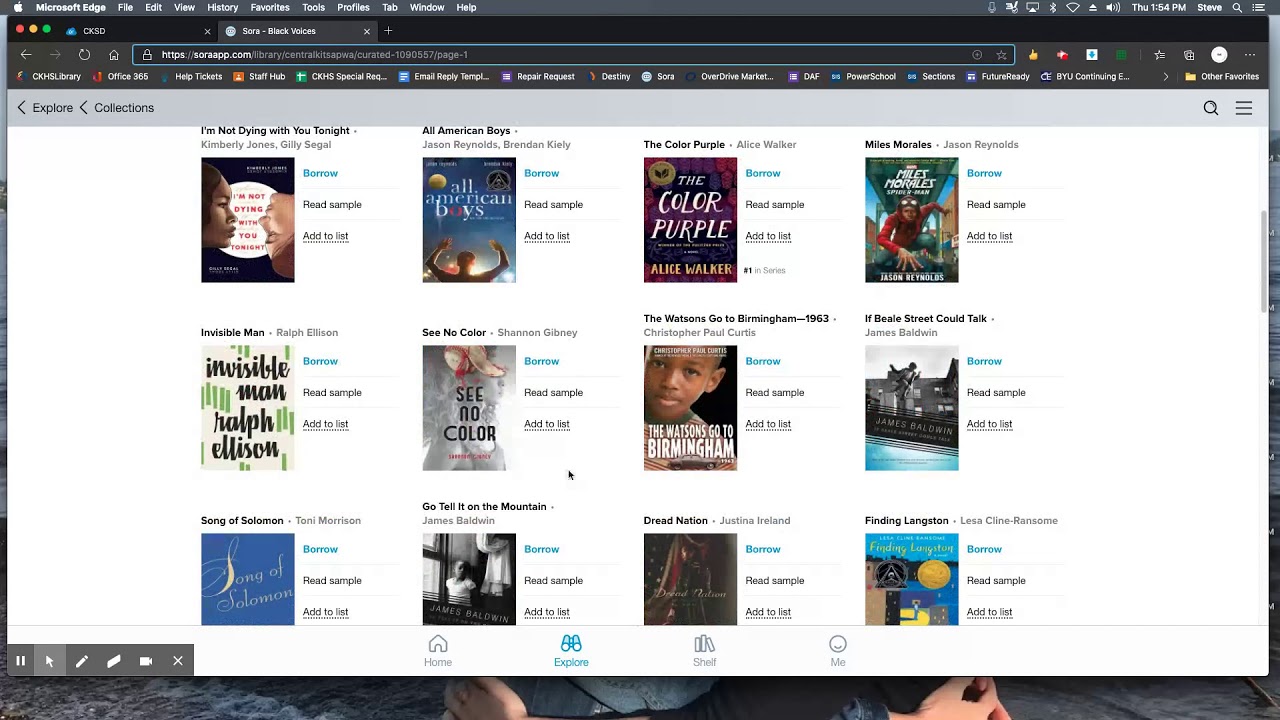Click author Justina Ireland

point(755,521)
